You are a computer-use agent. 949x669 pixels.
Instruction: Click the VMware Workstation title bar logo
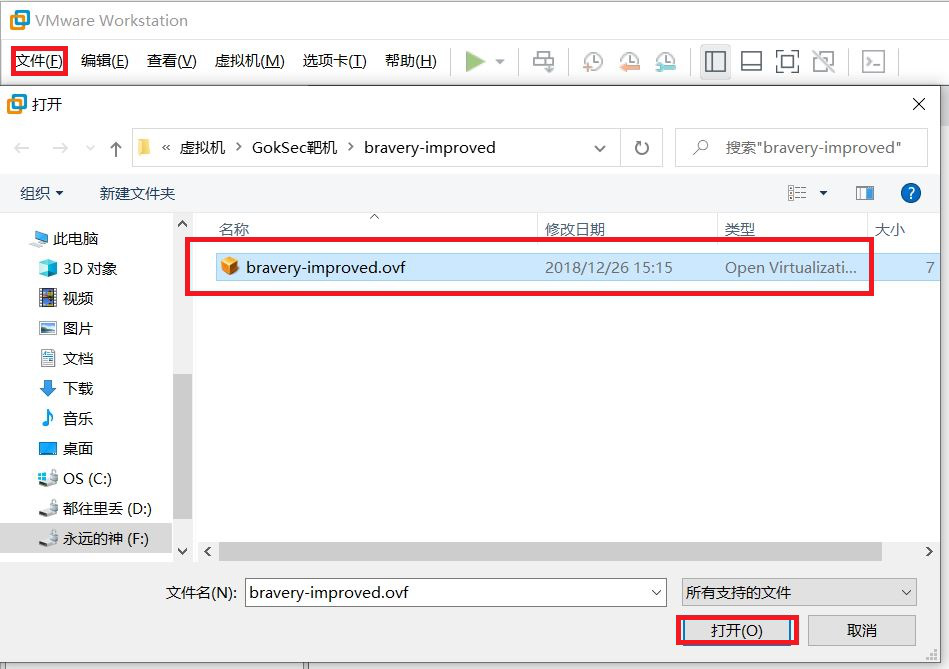tap(19, 20)
